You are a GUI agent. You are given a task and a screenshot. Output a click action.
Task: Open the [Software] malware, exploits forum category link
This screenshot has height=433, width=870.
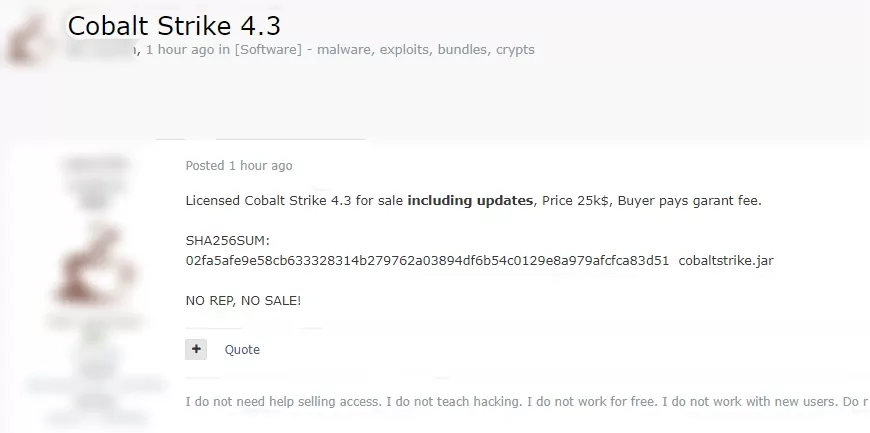click(x=385, y=49)
